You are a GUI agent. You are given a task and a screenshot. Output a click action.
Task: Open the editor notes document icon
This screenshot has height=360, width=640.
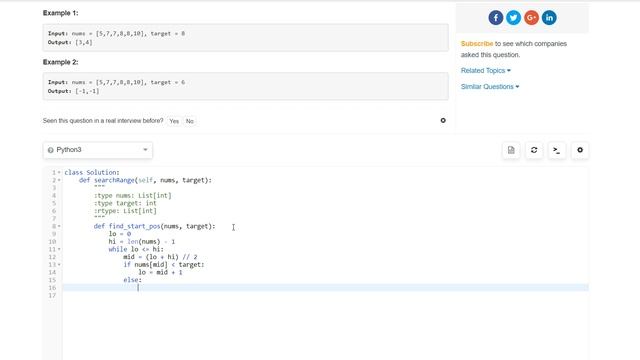point(511,150)
